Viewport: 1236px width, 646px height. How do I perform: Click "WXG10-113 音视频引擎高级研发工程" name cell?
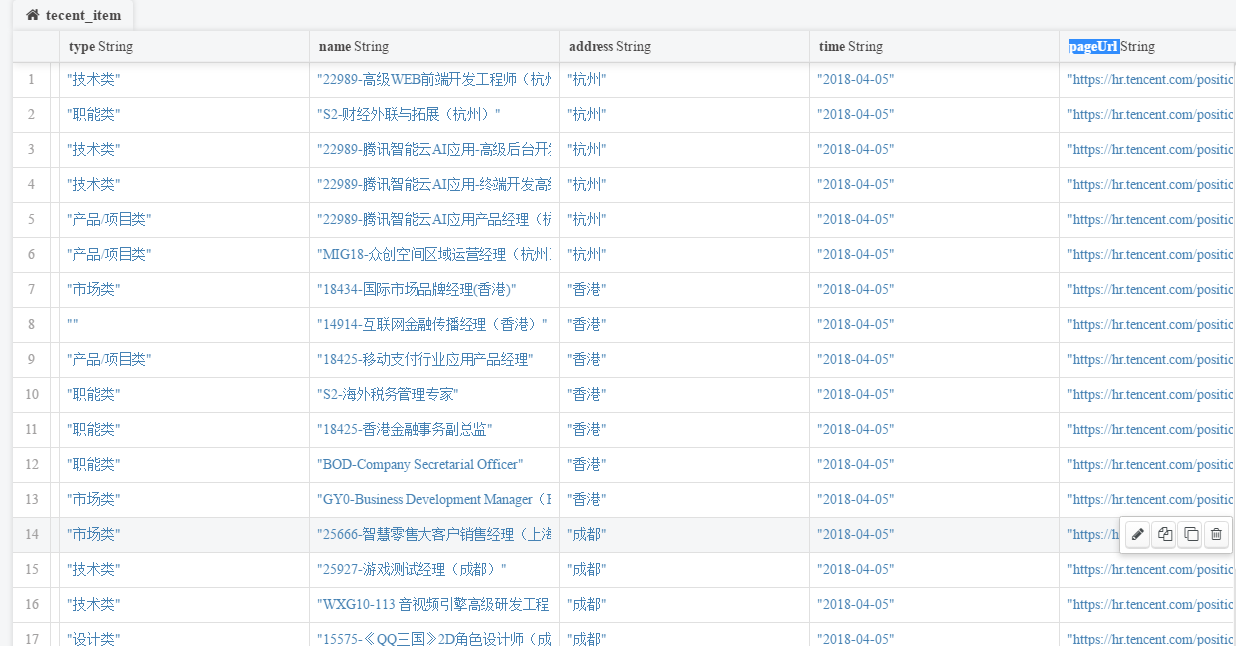434,605
